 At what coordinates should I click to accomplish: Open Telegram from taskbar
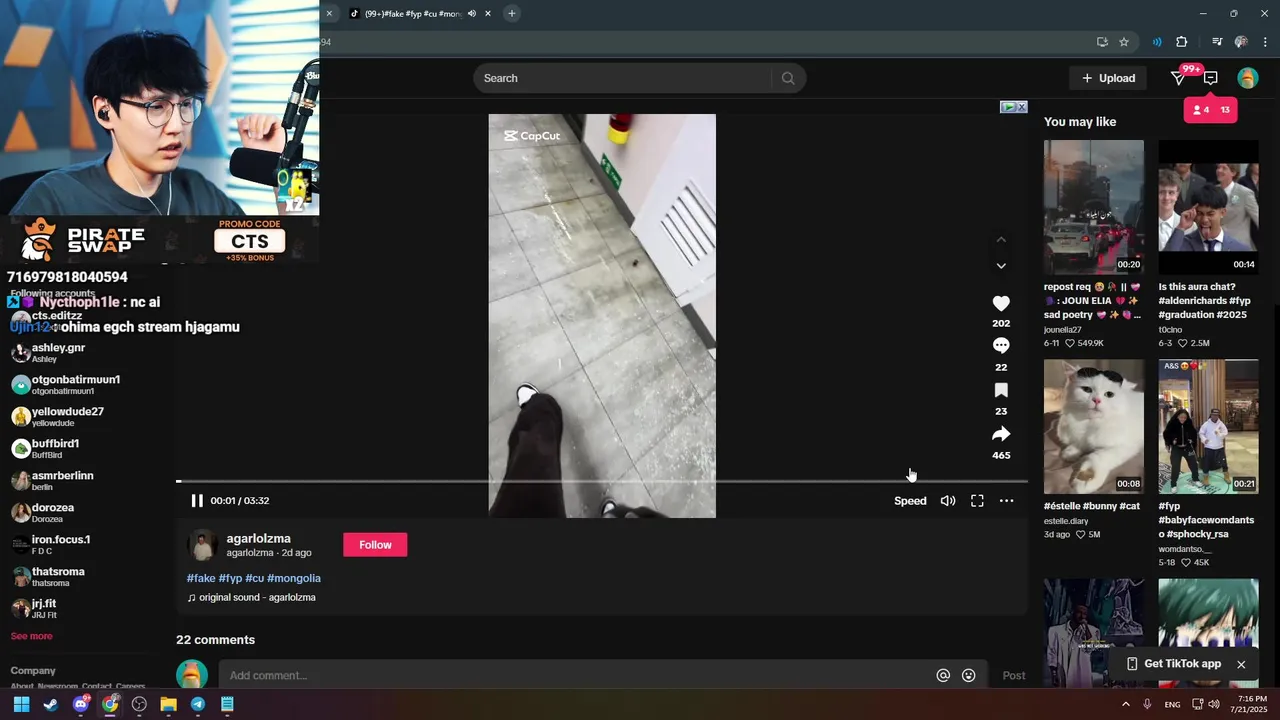point(198,704)
